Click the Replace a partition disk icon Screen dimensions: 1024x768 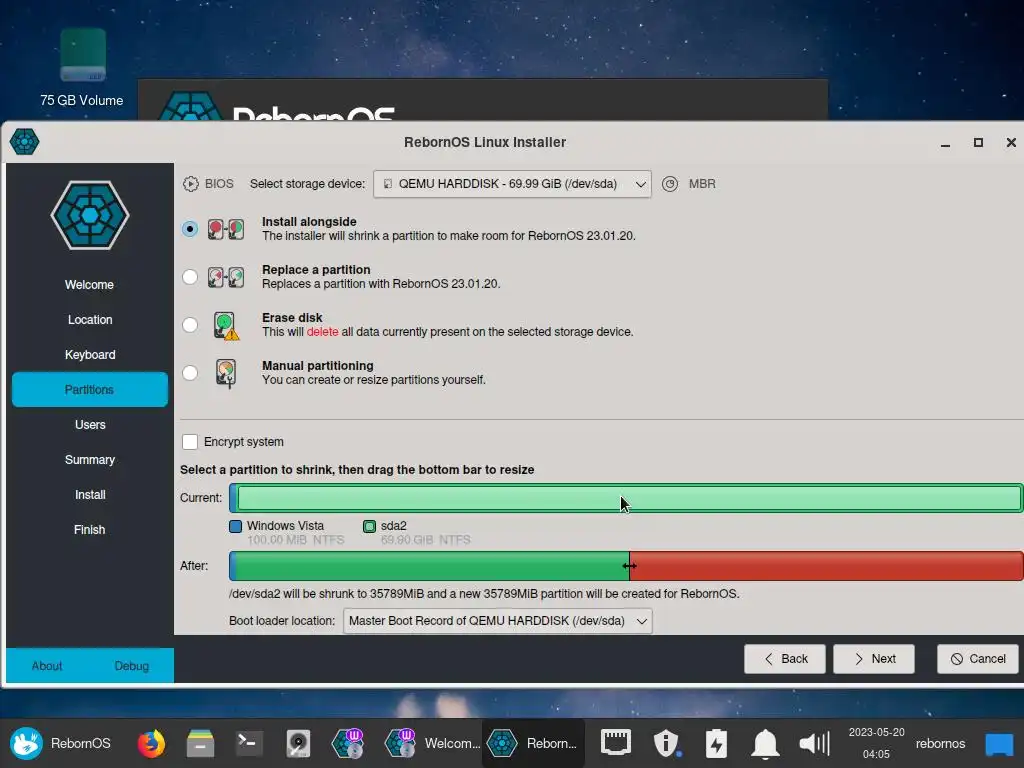click(x=226, y=277)
